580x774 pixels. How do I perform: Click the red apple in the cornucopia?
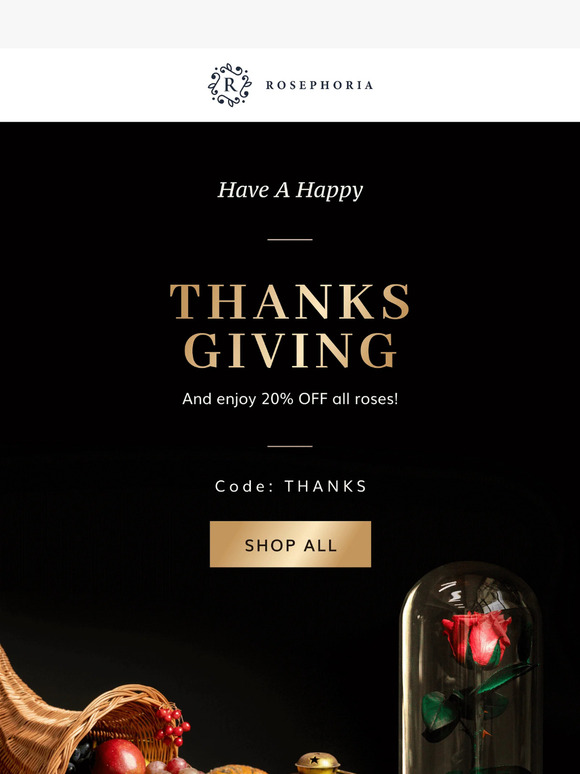118,757
